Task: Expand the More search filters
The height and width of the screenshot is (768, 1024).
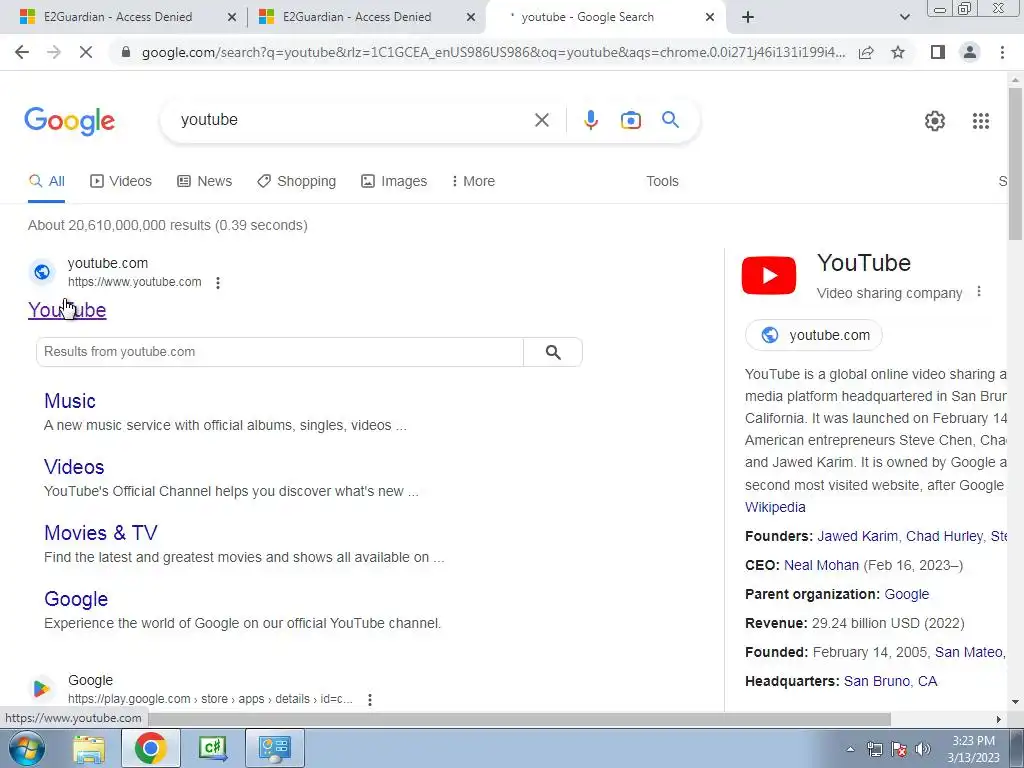Action: click(473, 182)
